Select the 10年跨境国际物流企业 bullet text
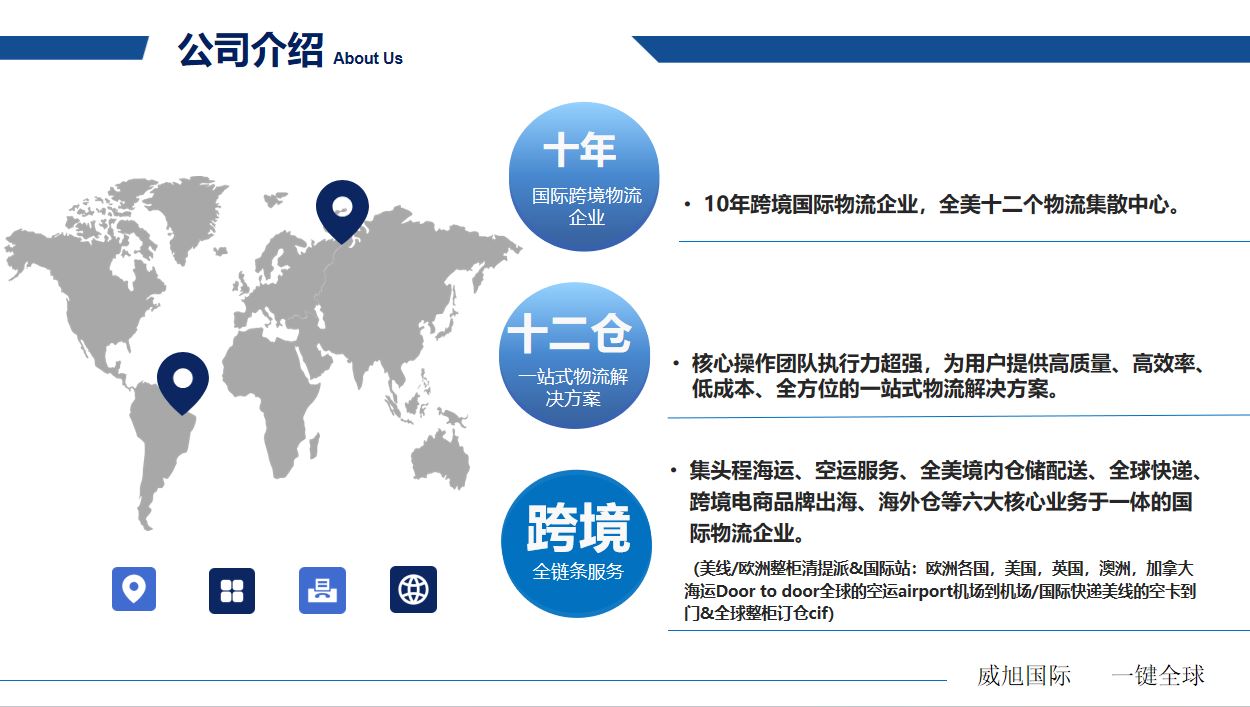This screenshot has width=1250, height=707. (x=942, y=205)
